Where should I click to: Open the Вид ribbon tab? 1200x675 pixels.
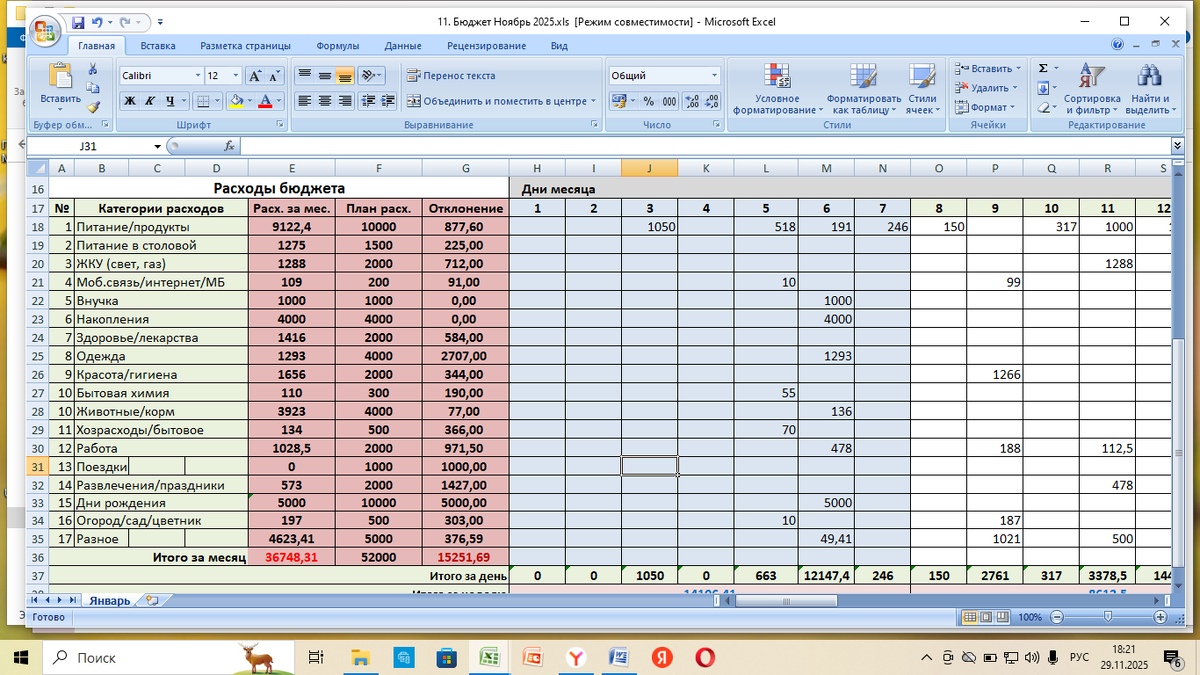tap(559, 46)
